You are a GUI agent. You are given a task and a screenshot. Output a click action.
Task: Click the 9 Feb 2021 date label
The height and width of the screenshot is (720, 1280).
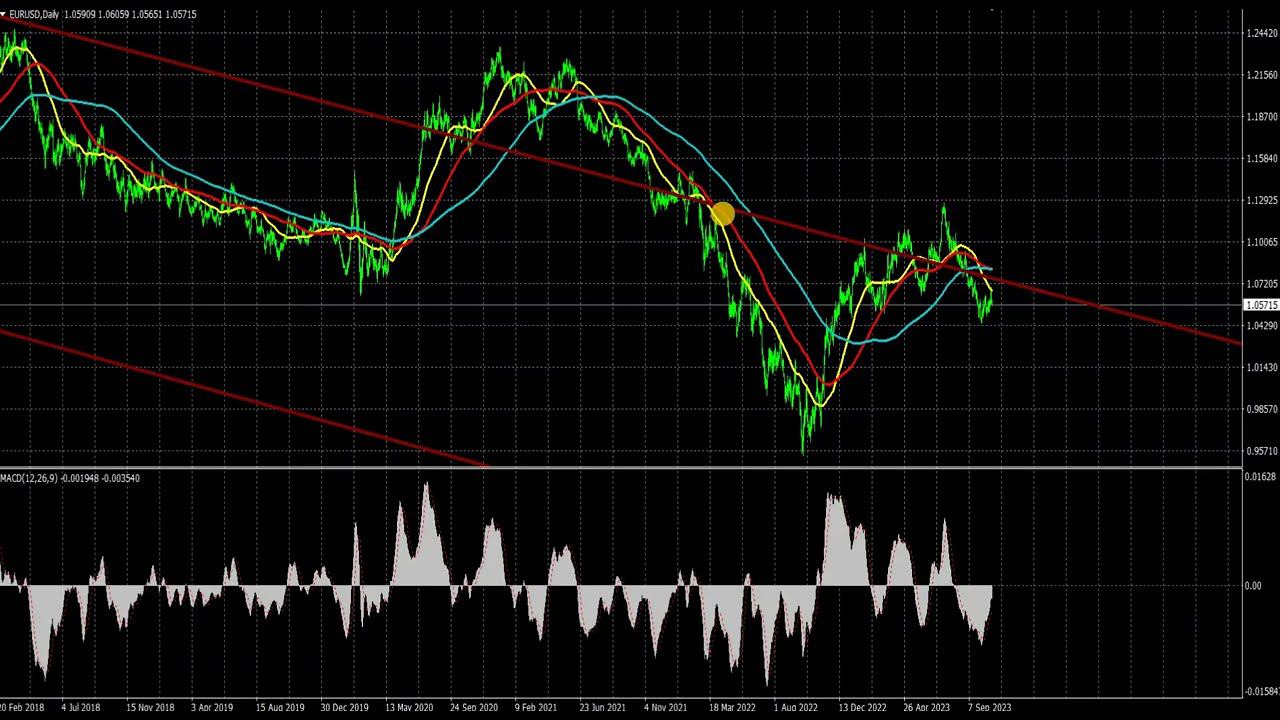tap(536, 708)
